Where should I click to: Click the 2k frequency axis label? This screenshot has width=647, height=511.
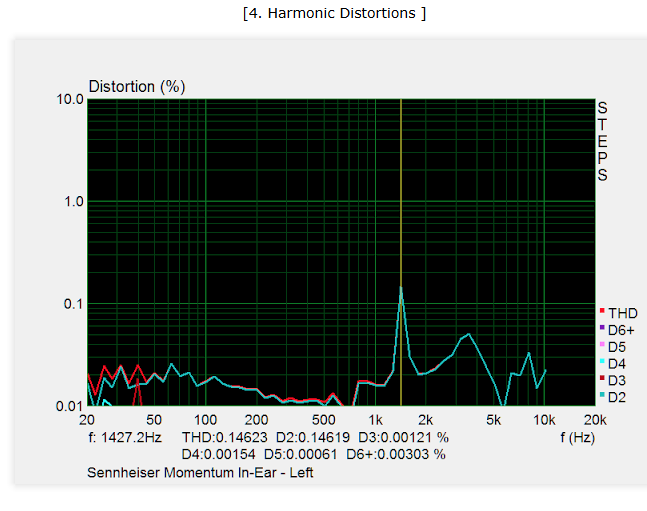[426, 420]
